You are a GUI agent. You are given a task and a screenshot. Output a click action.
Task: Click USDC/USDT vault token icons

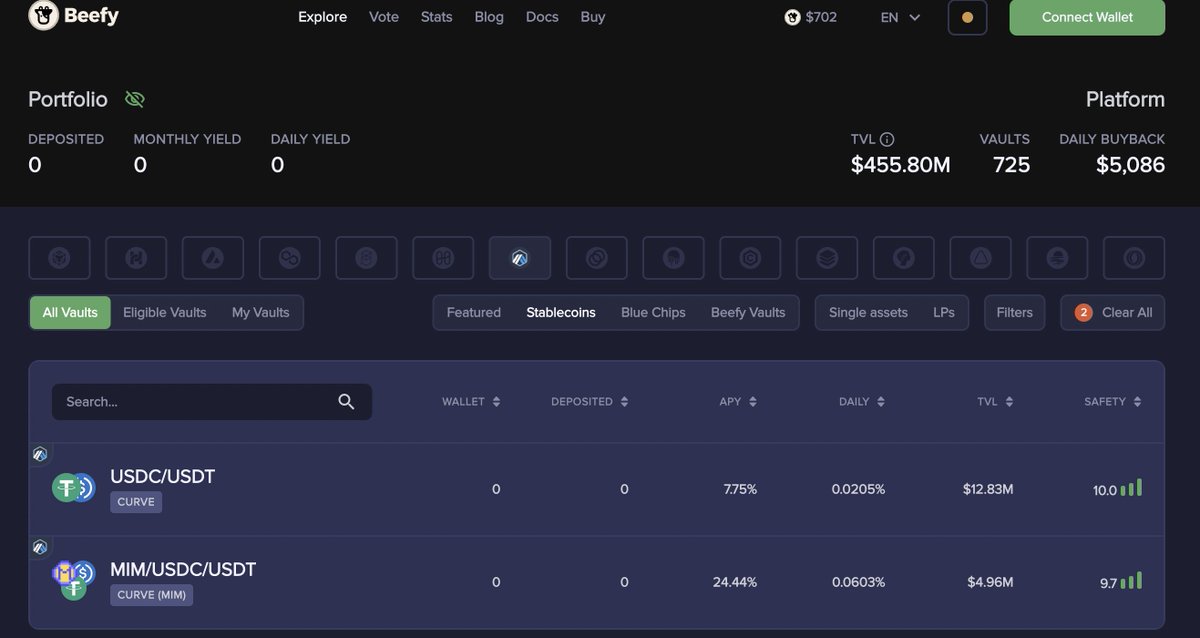pos(73,488)
